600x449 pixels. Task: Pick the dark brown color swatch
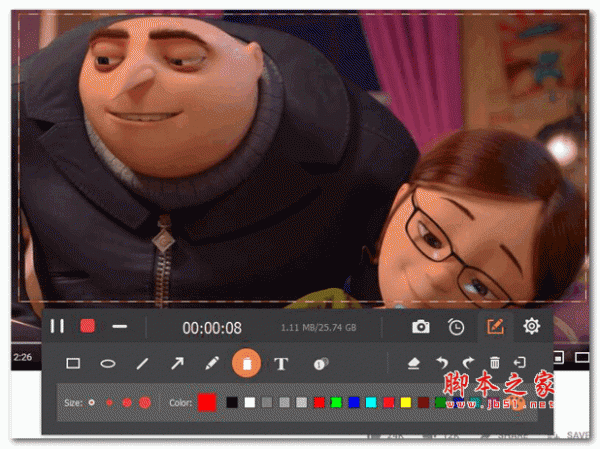[423, 402]
